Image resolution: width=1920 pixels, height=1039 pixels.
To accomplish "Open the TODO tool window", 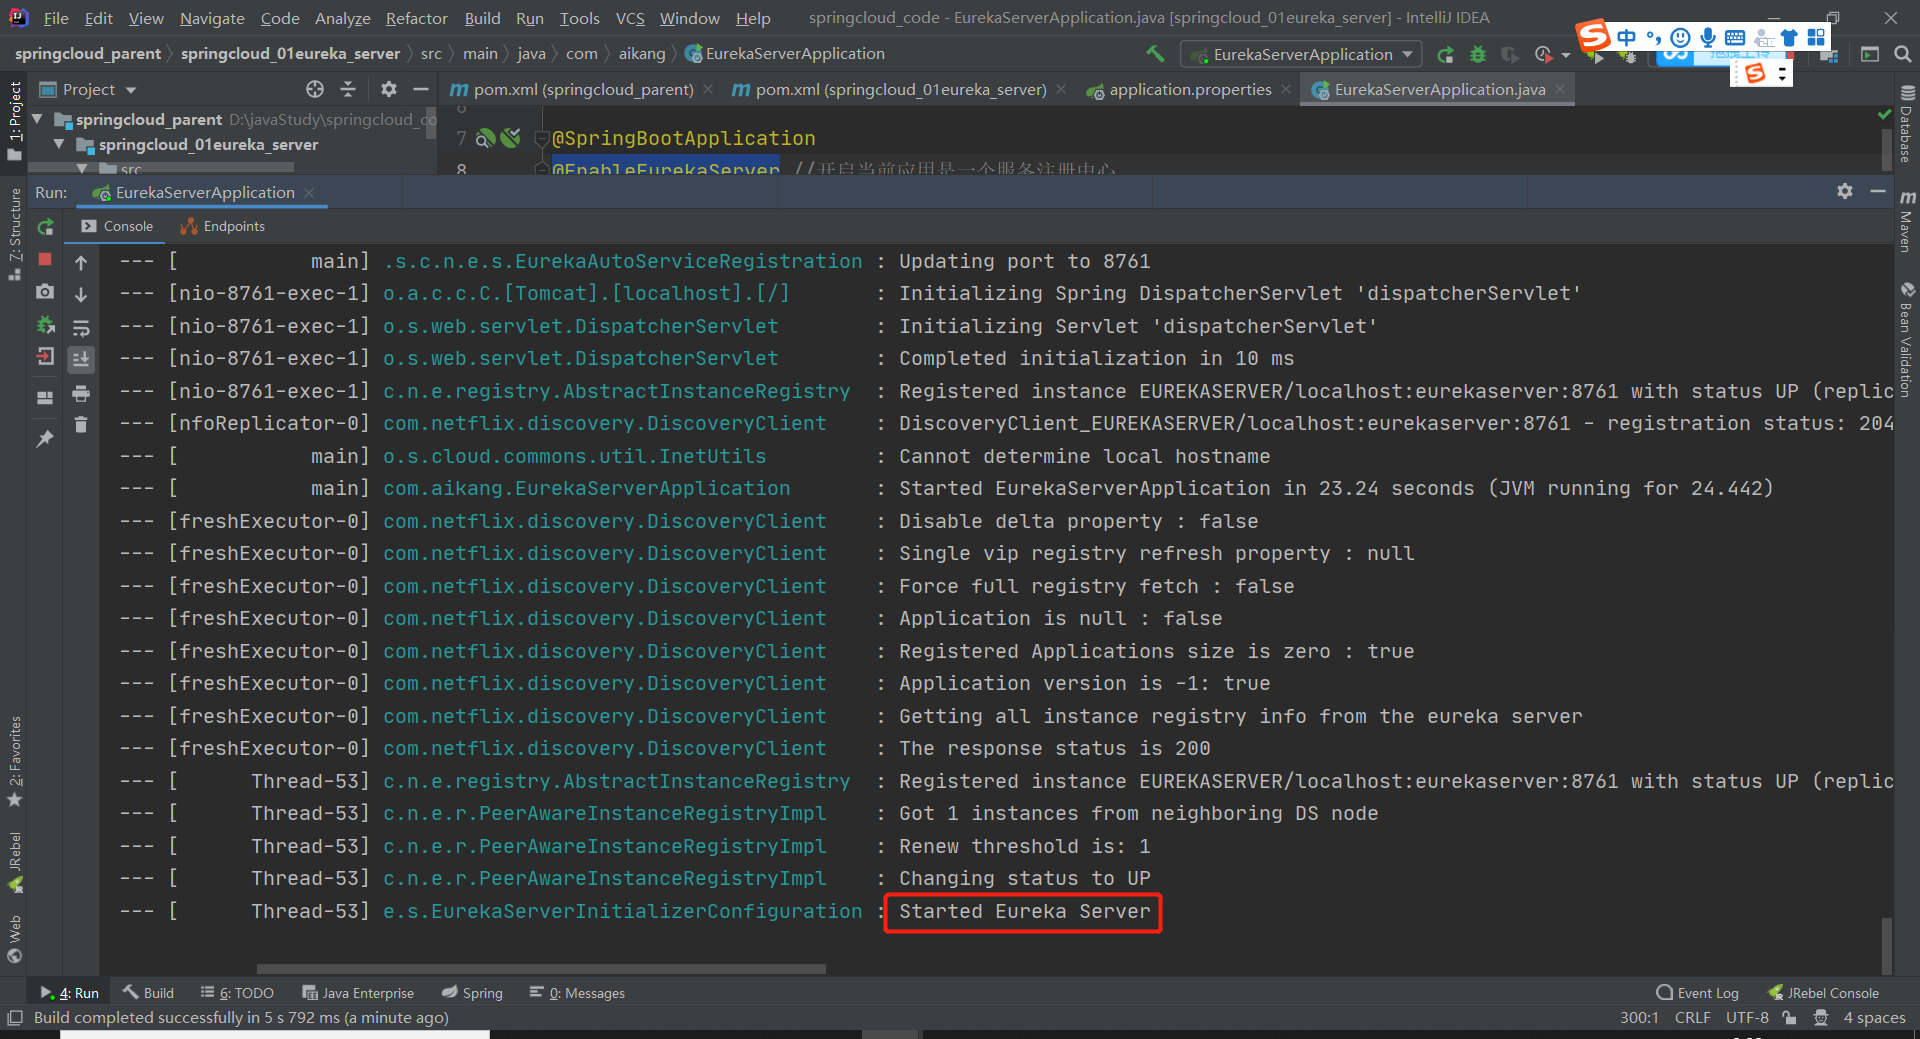I will click(237, 993).
